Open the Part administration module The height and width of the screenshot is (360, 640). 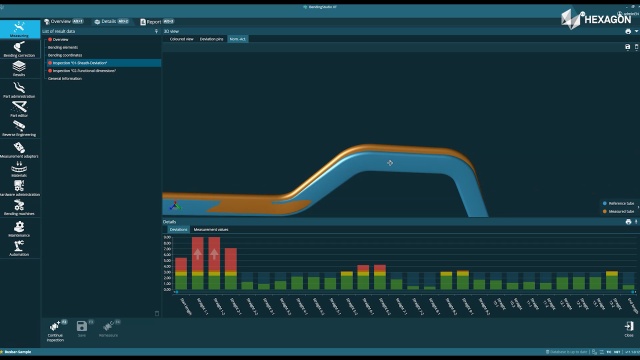click(19, 90)
